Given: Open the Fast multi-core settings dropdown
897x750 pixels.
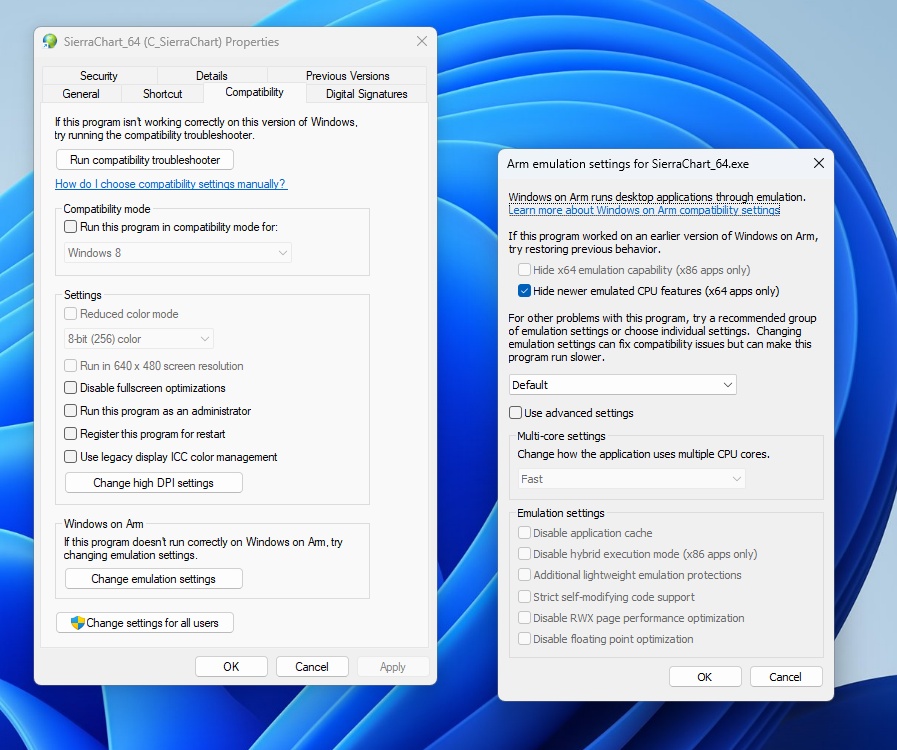Looking at the screenshot, I should click(632, 479).
